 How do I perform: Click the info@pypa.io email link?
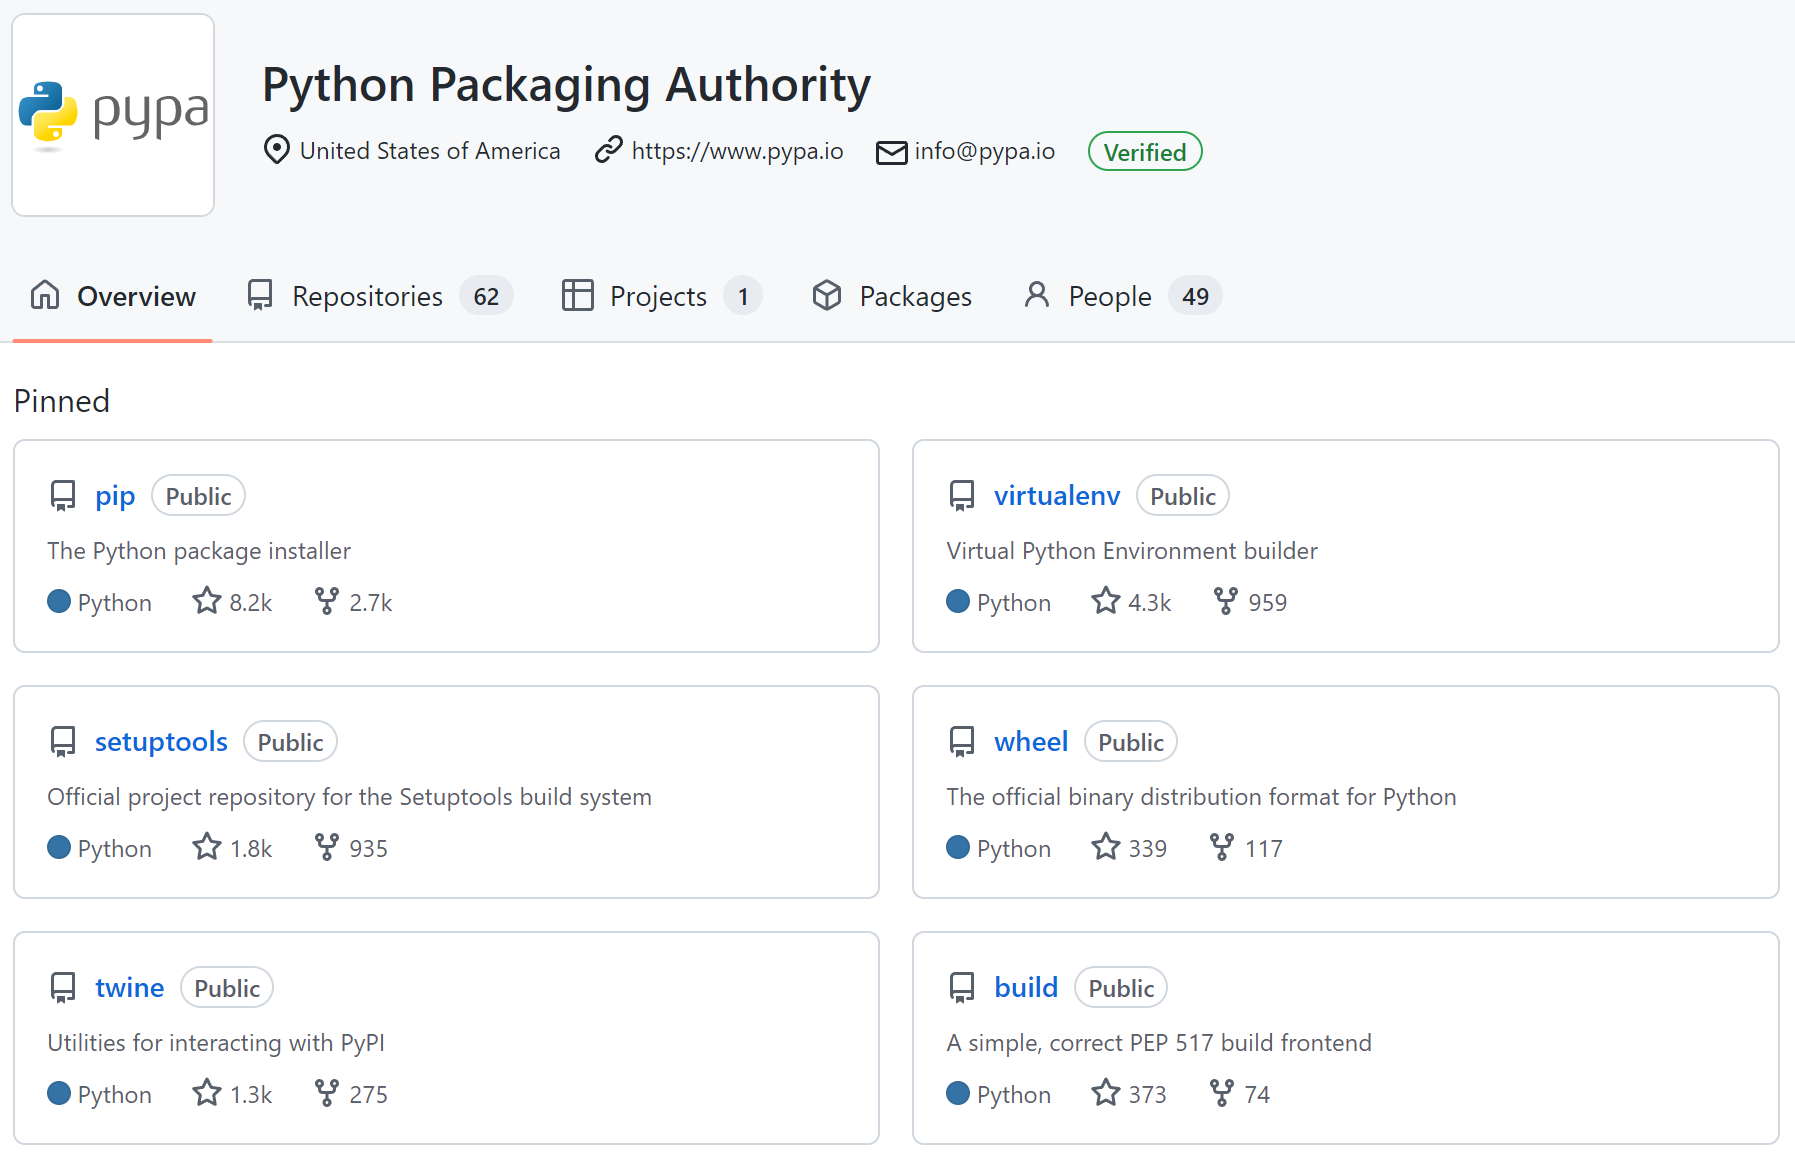click(x=985, y=151)
